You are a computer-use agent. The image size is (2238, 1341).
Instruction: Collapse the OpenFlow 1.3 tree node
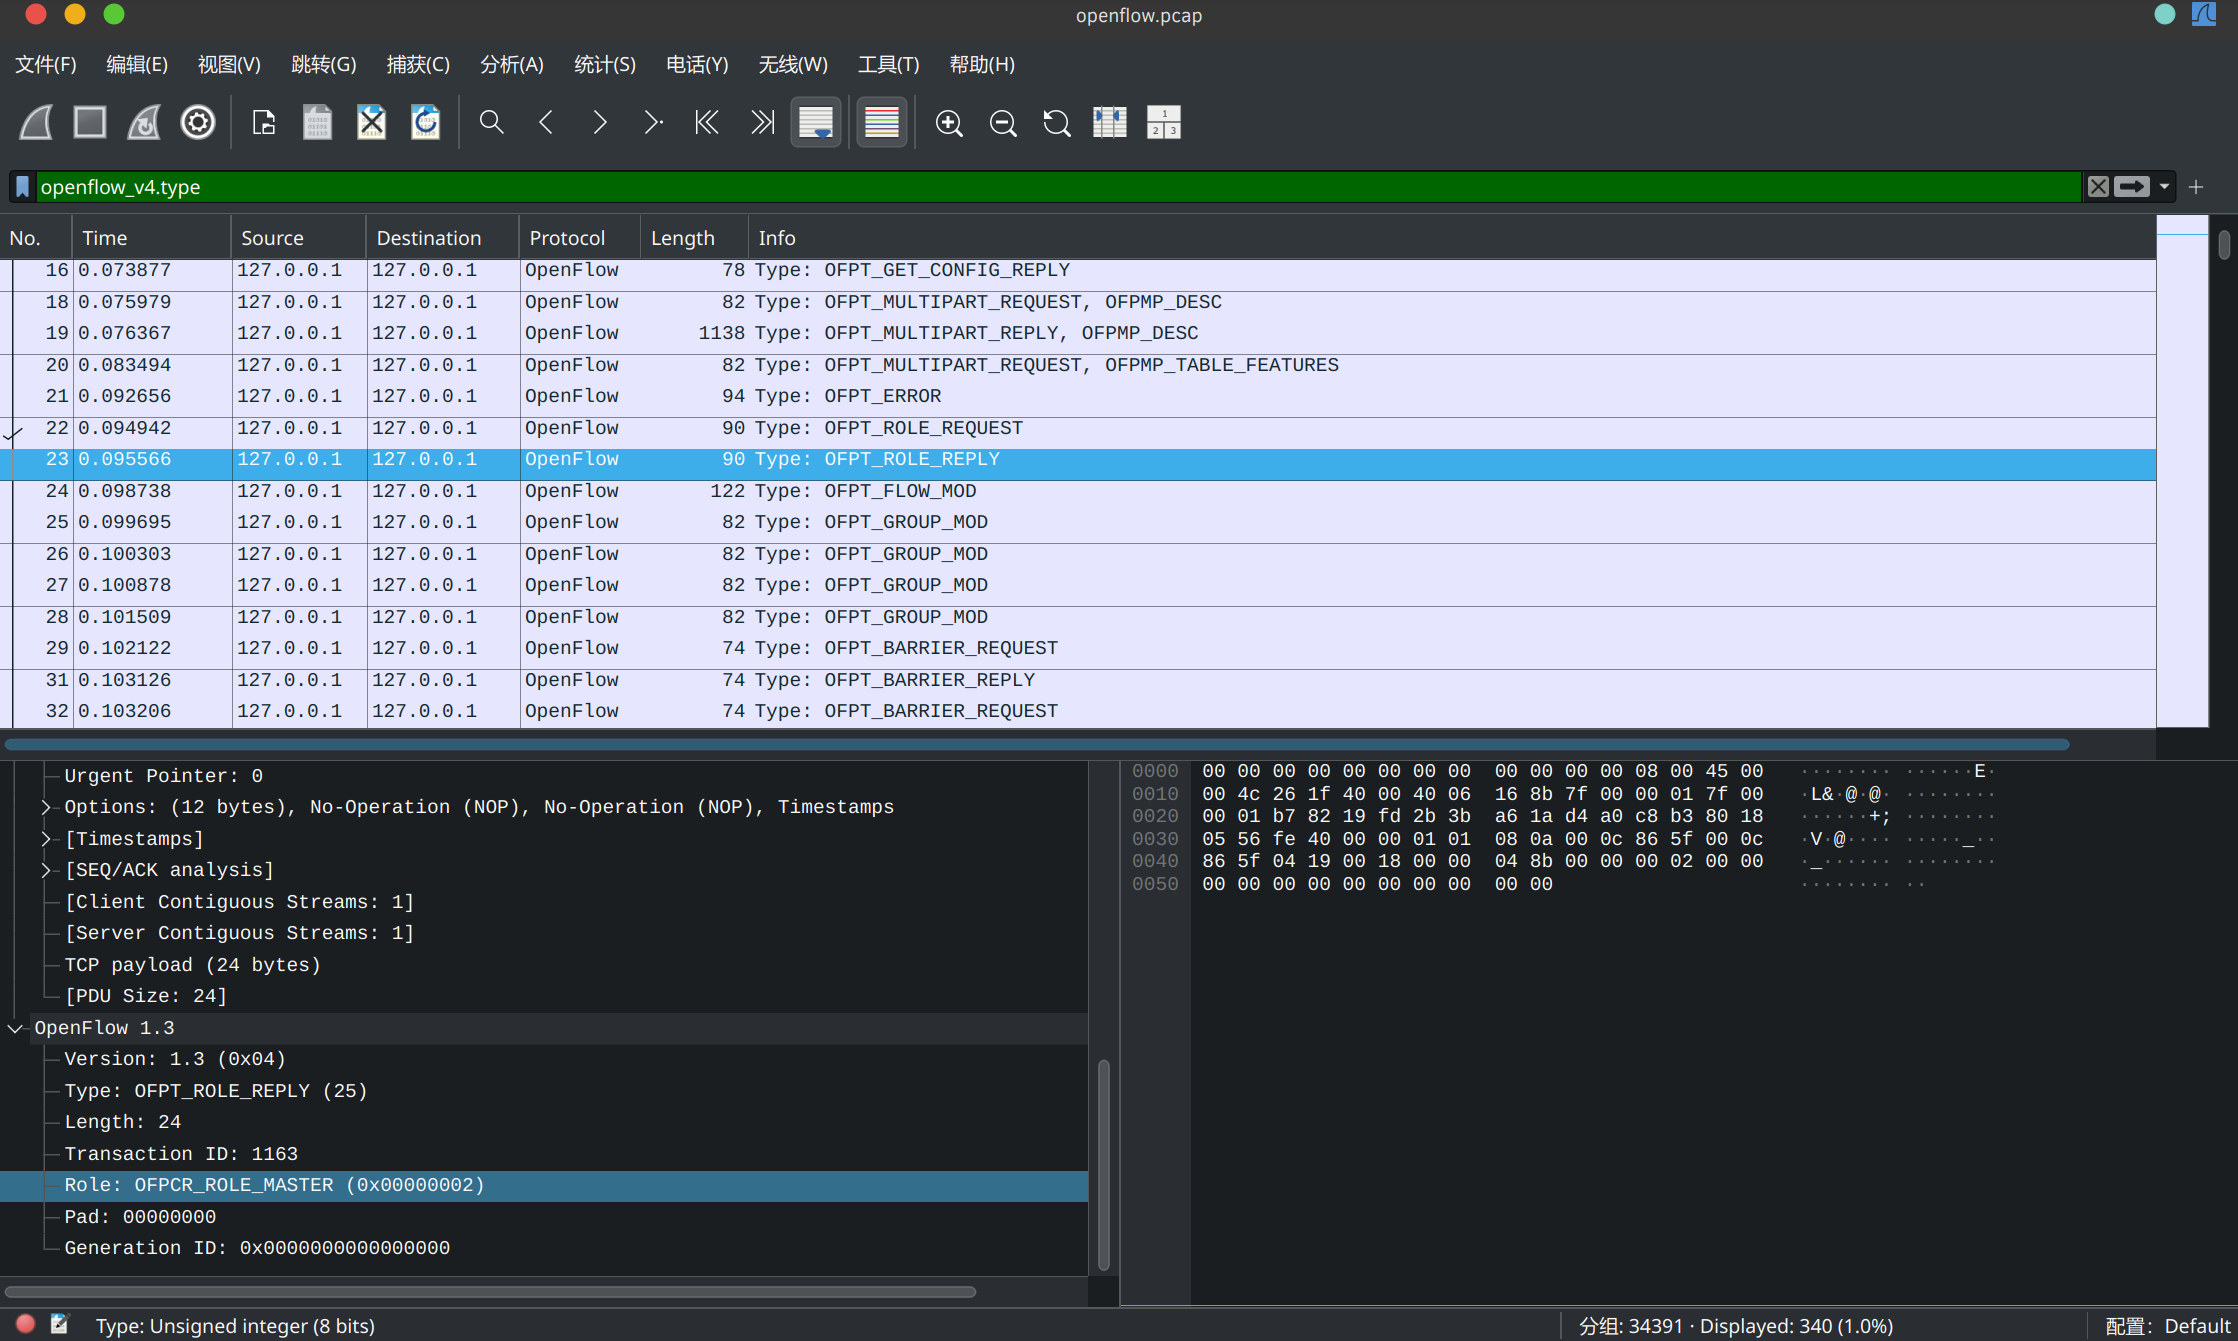pos(15,1028)
